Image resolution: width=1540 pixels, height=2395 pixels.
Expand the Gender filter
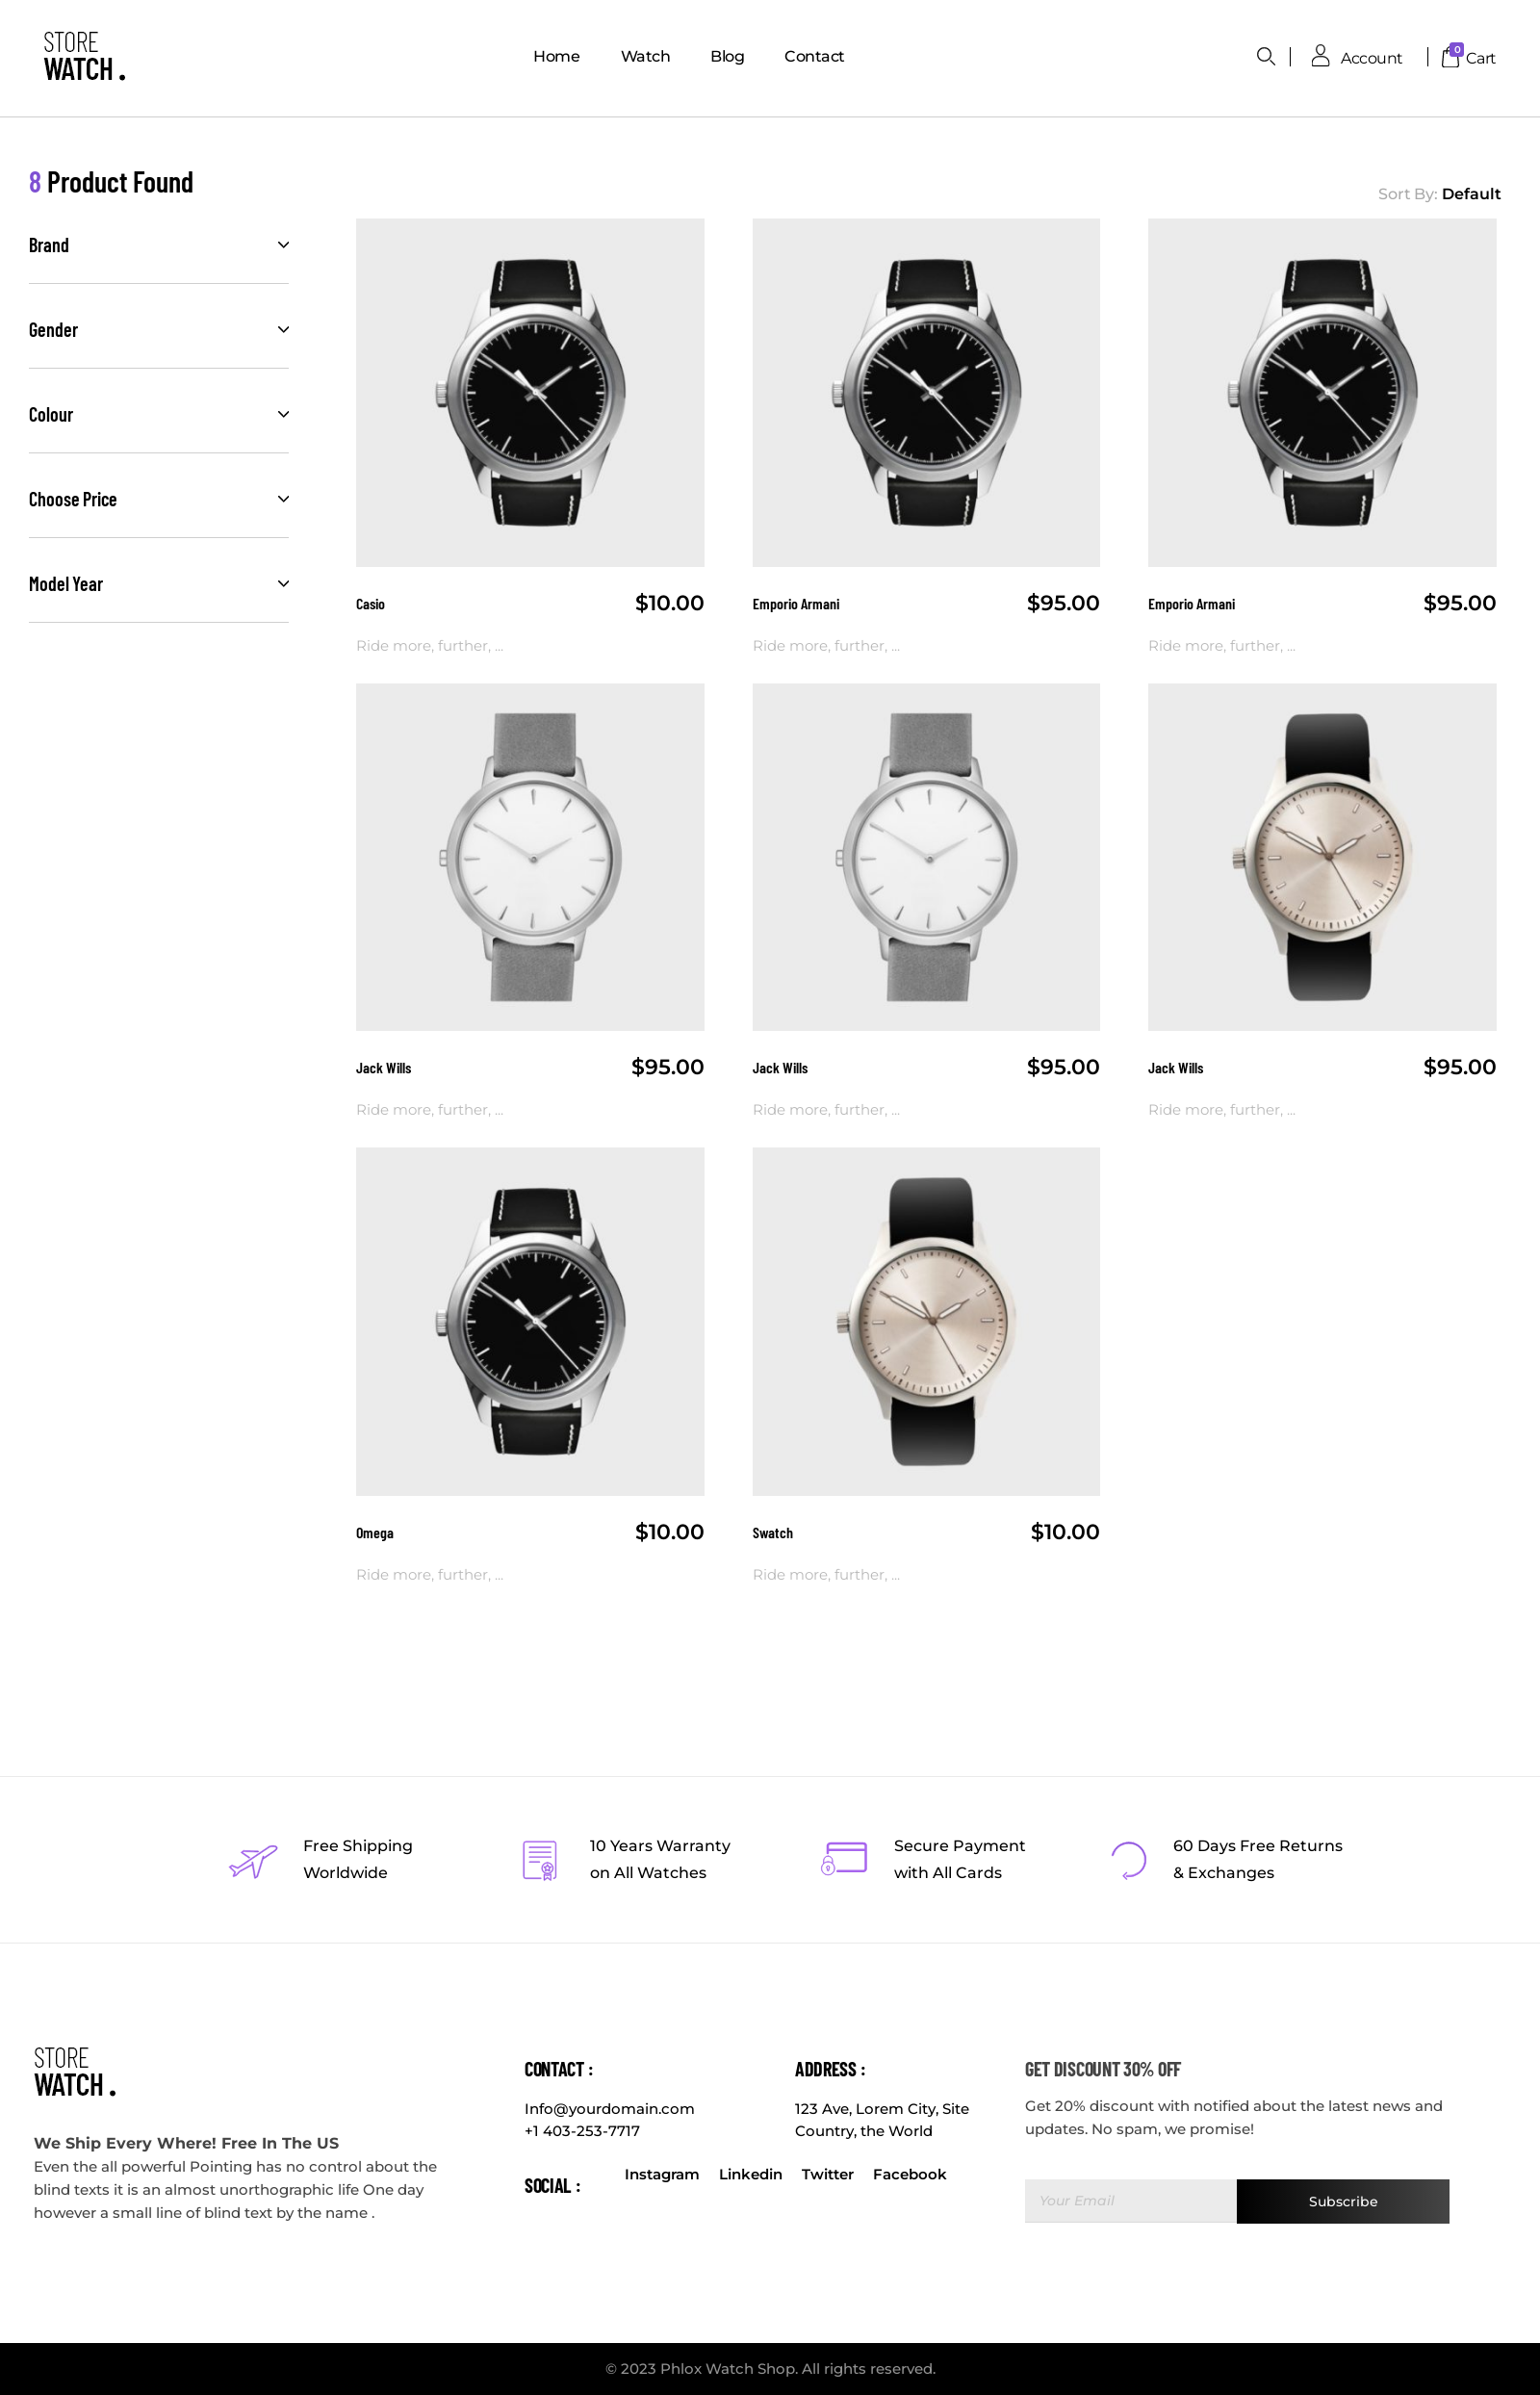click(158, 330)
